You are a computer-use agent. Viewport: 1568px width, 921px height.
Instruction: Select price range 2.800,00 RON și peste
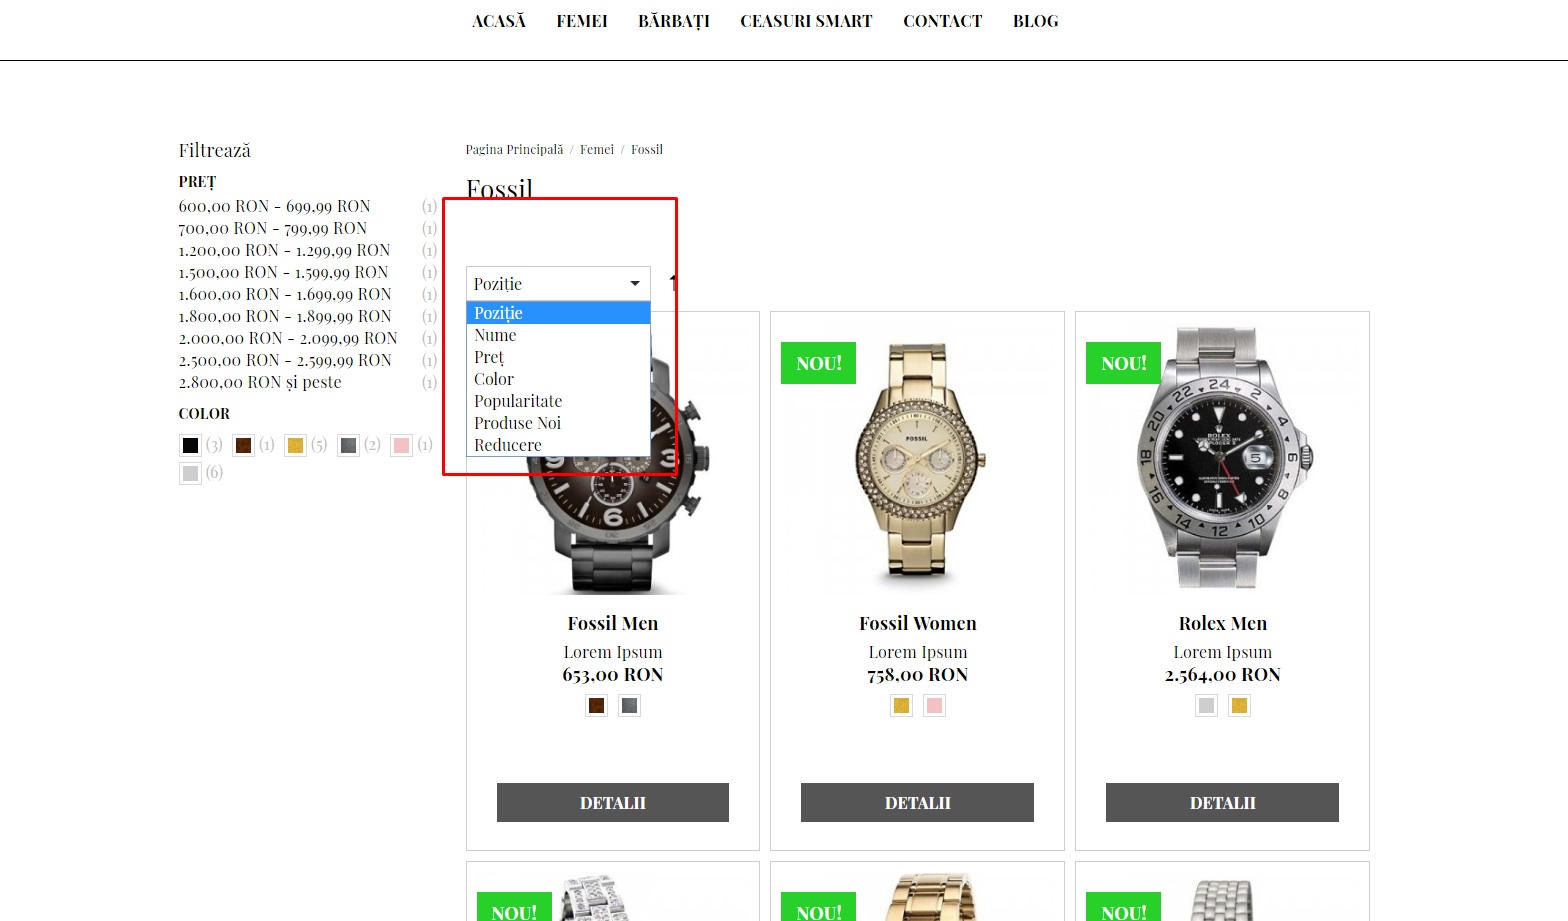click(x=260, y=382)
